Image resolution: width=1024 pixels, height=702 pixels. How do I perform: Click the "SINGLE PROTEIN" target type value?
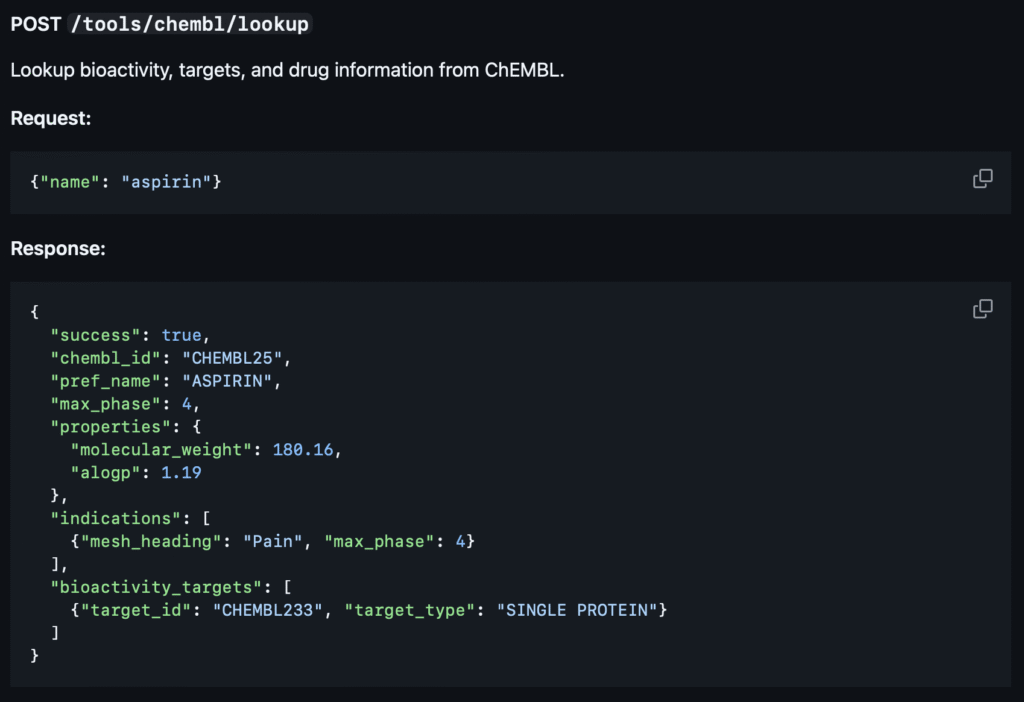click(577, 610)
